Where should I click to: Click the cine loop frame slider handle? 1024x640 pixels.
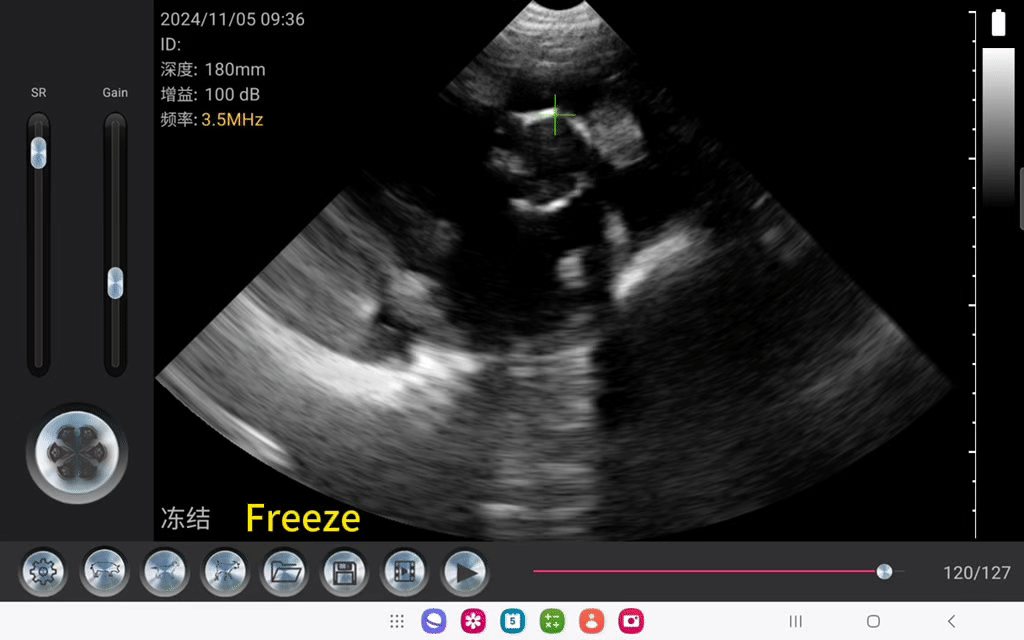884,571
